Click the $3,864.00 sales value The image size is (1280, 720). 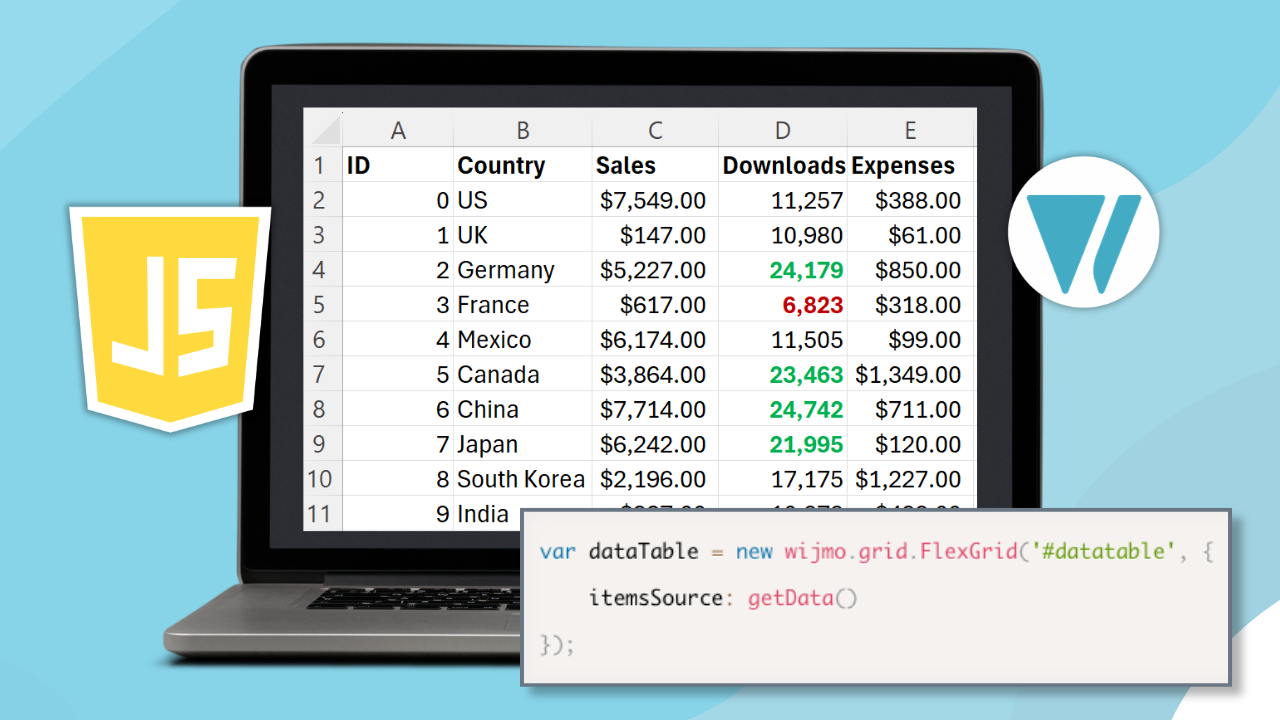coord(653,375)
